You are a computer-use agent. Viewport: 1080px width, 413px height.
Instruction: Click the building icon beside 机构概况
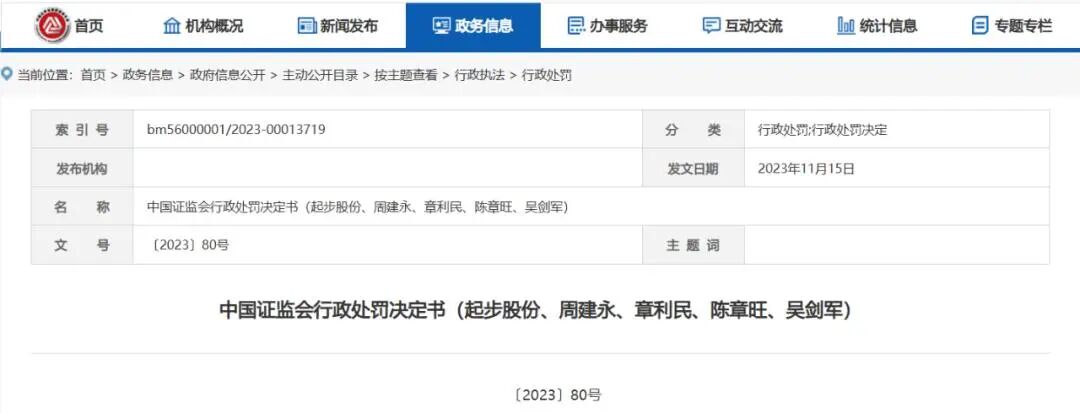click(172, 26)
